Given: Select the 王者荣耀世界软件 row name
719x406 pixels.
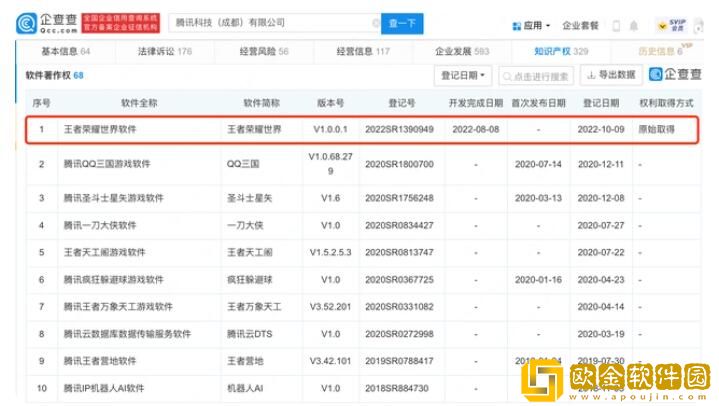Looking at the screenshot, I should click(100, 129).
